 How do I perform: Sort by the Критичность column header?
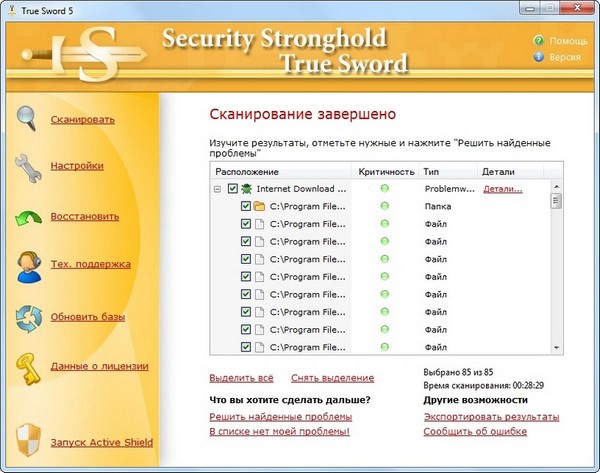click(x=384, y=171)
